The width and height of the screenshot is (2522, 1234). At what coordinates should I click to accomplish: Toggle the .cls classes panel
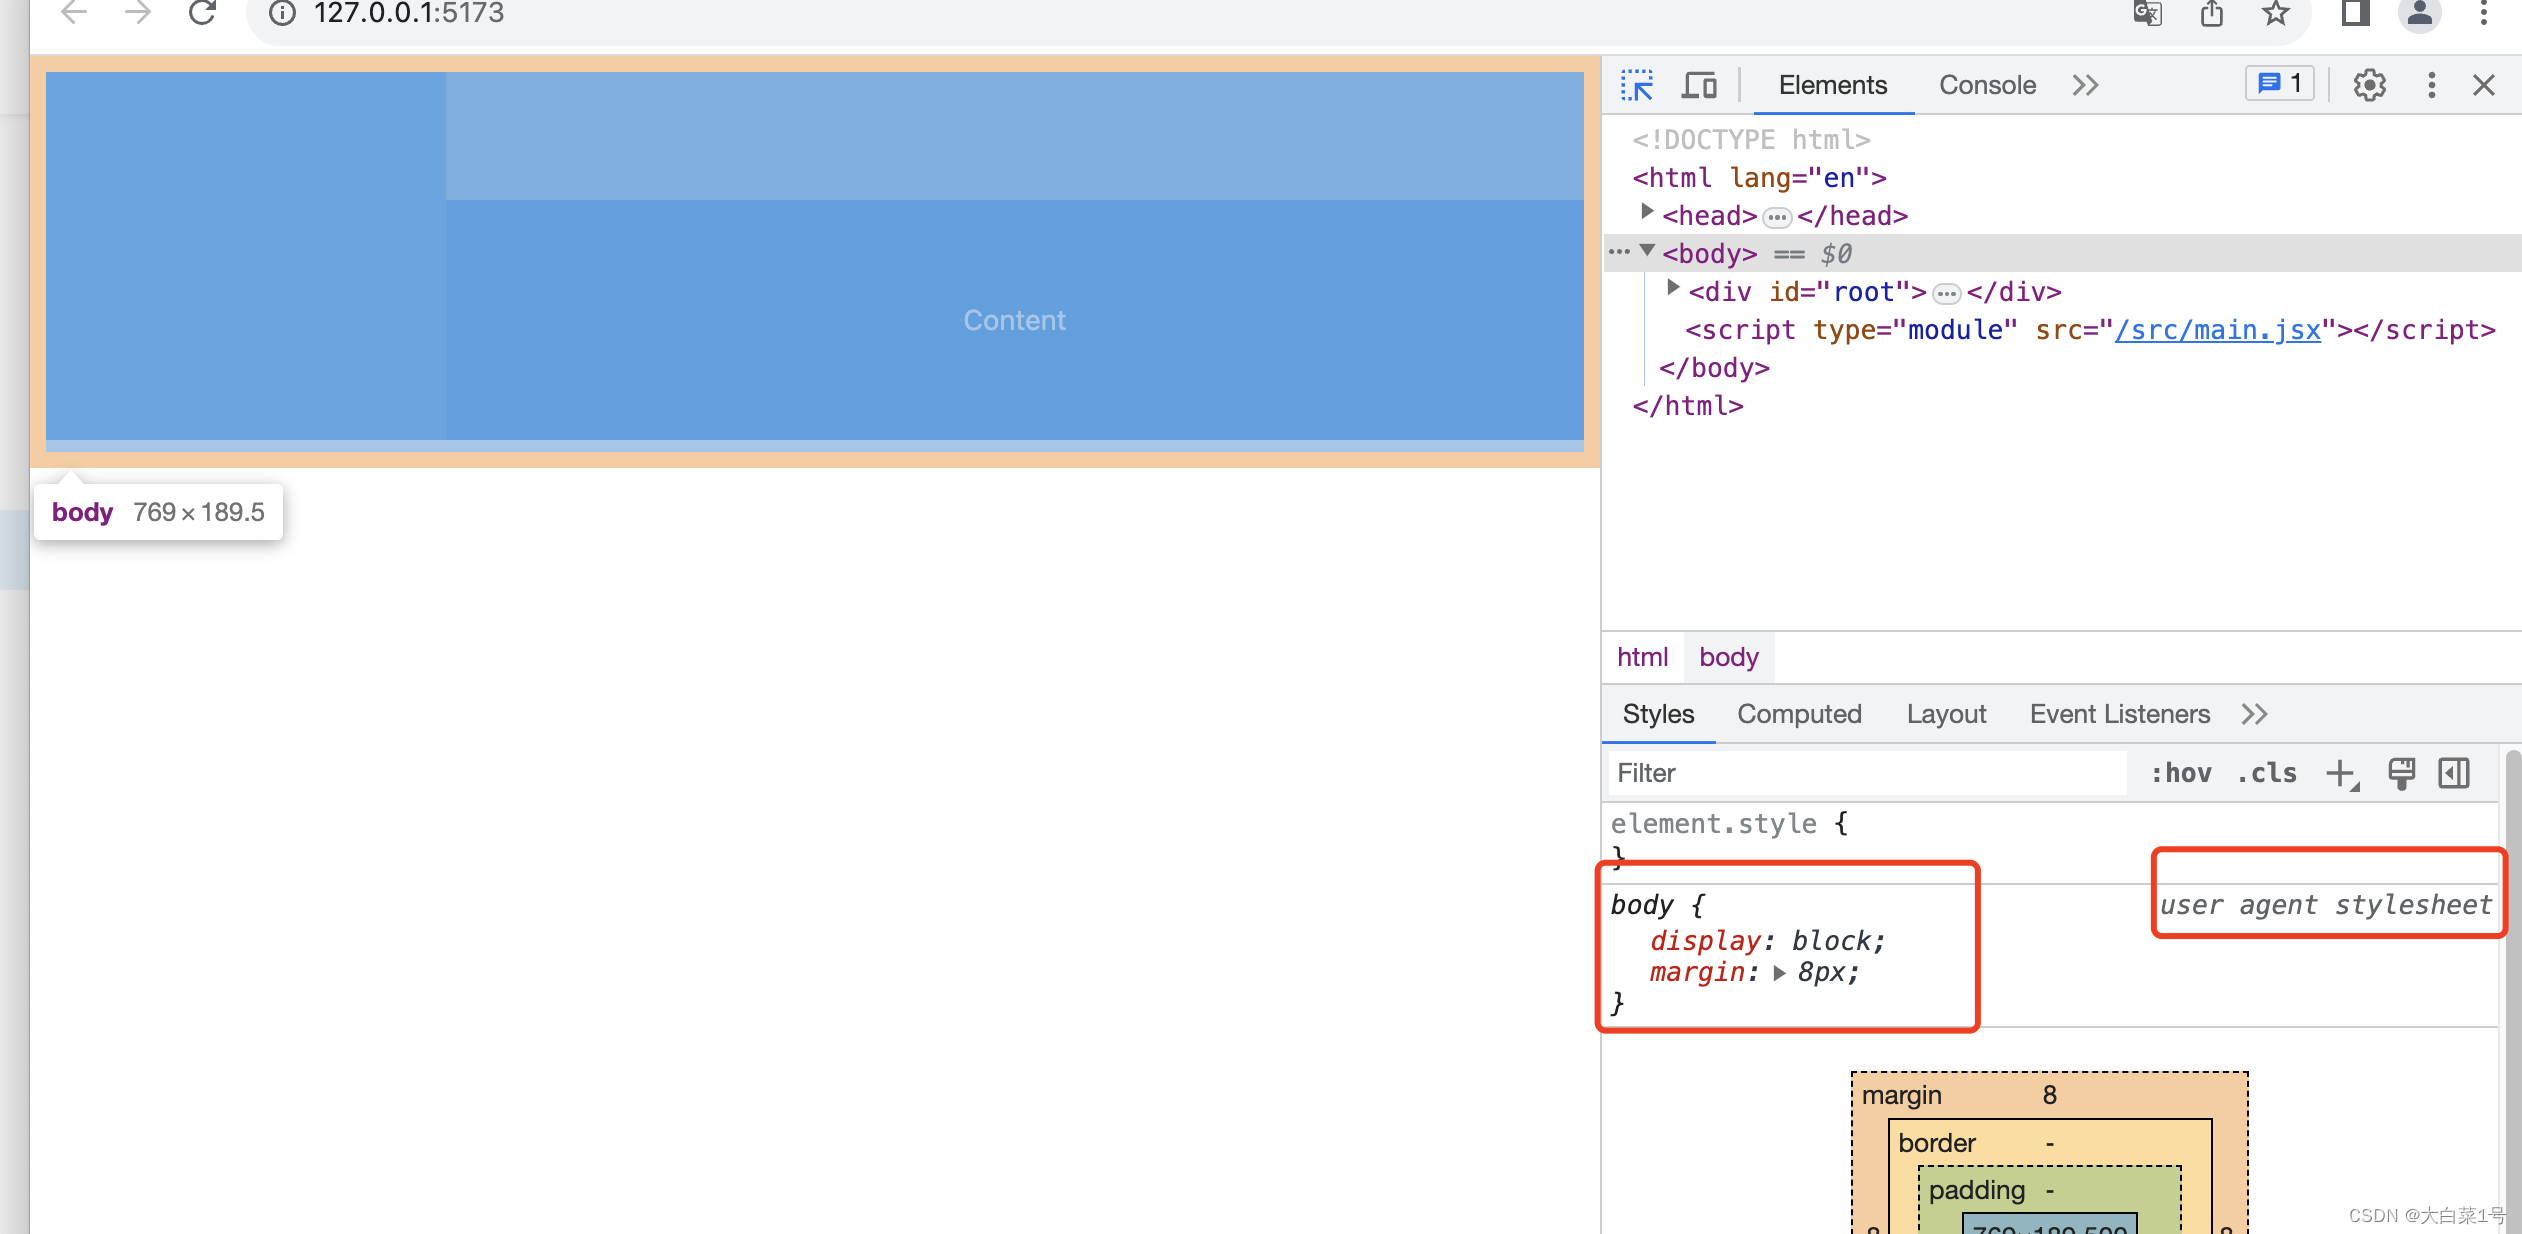pos(2267,773)
